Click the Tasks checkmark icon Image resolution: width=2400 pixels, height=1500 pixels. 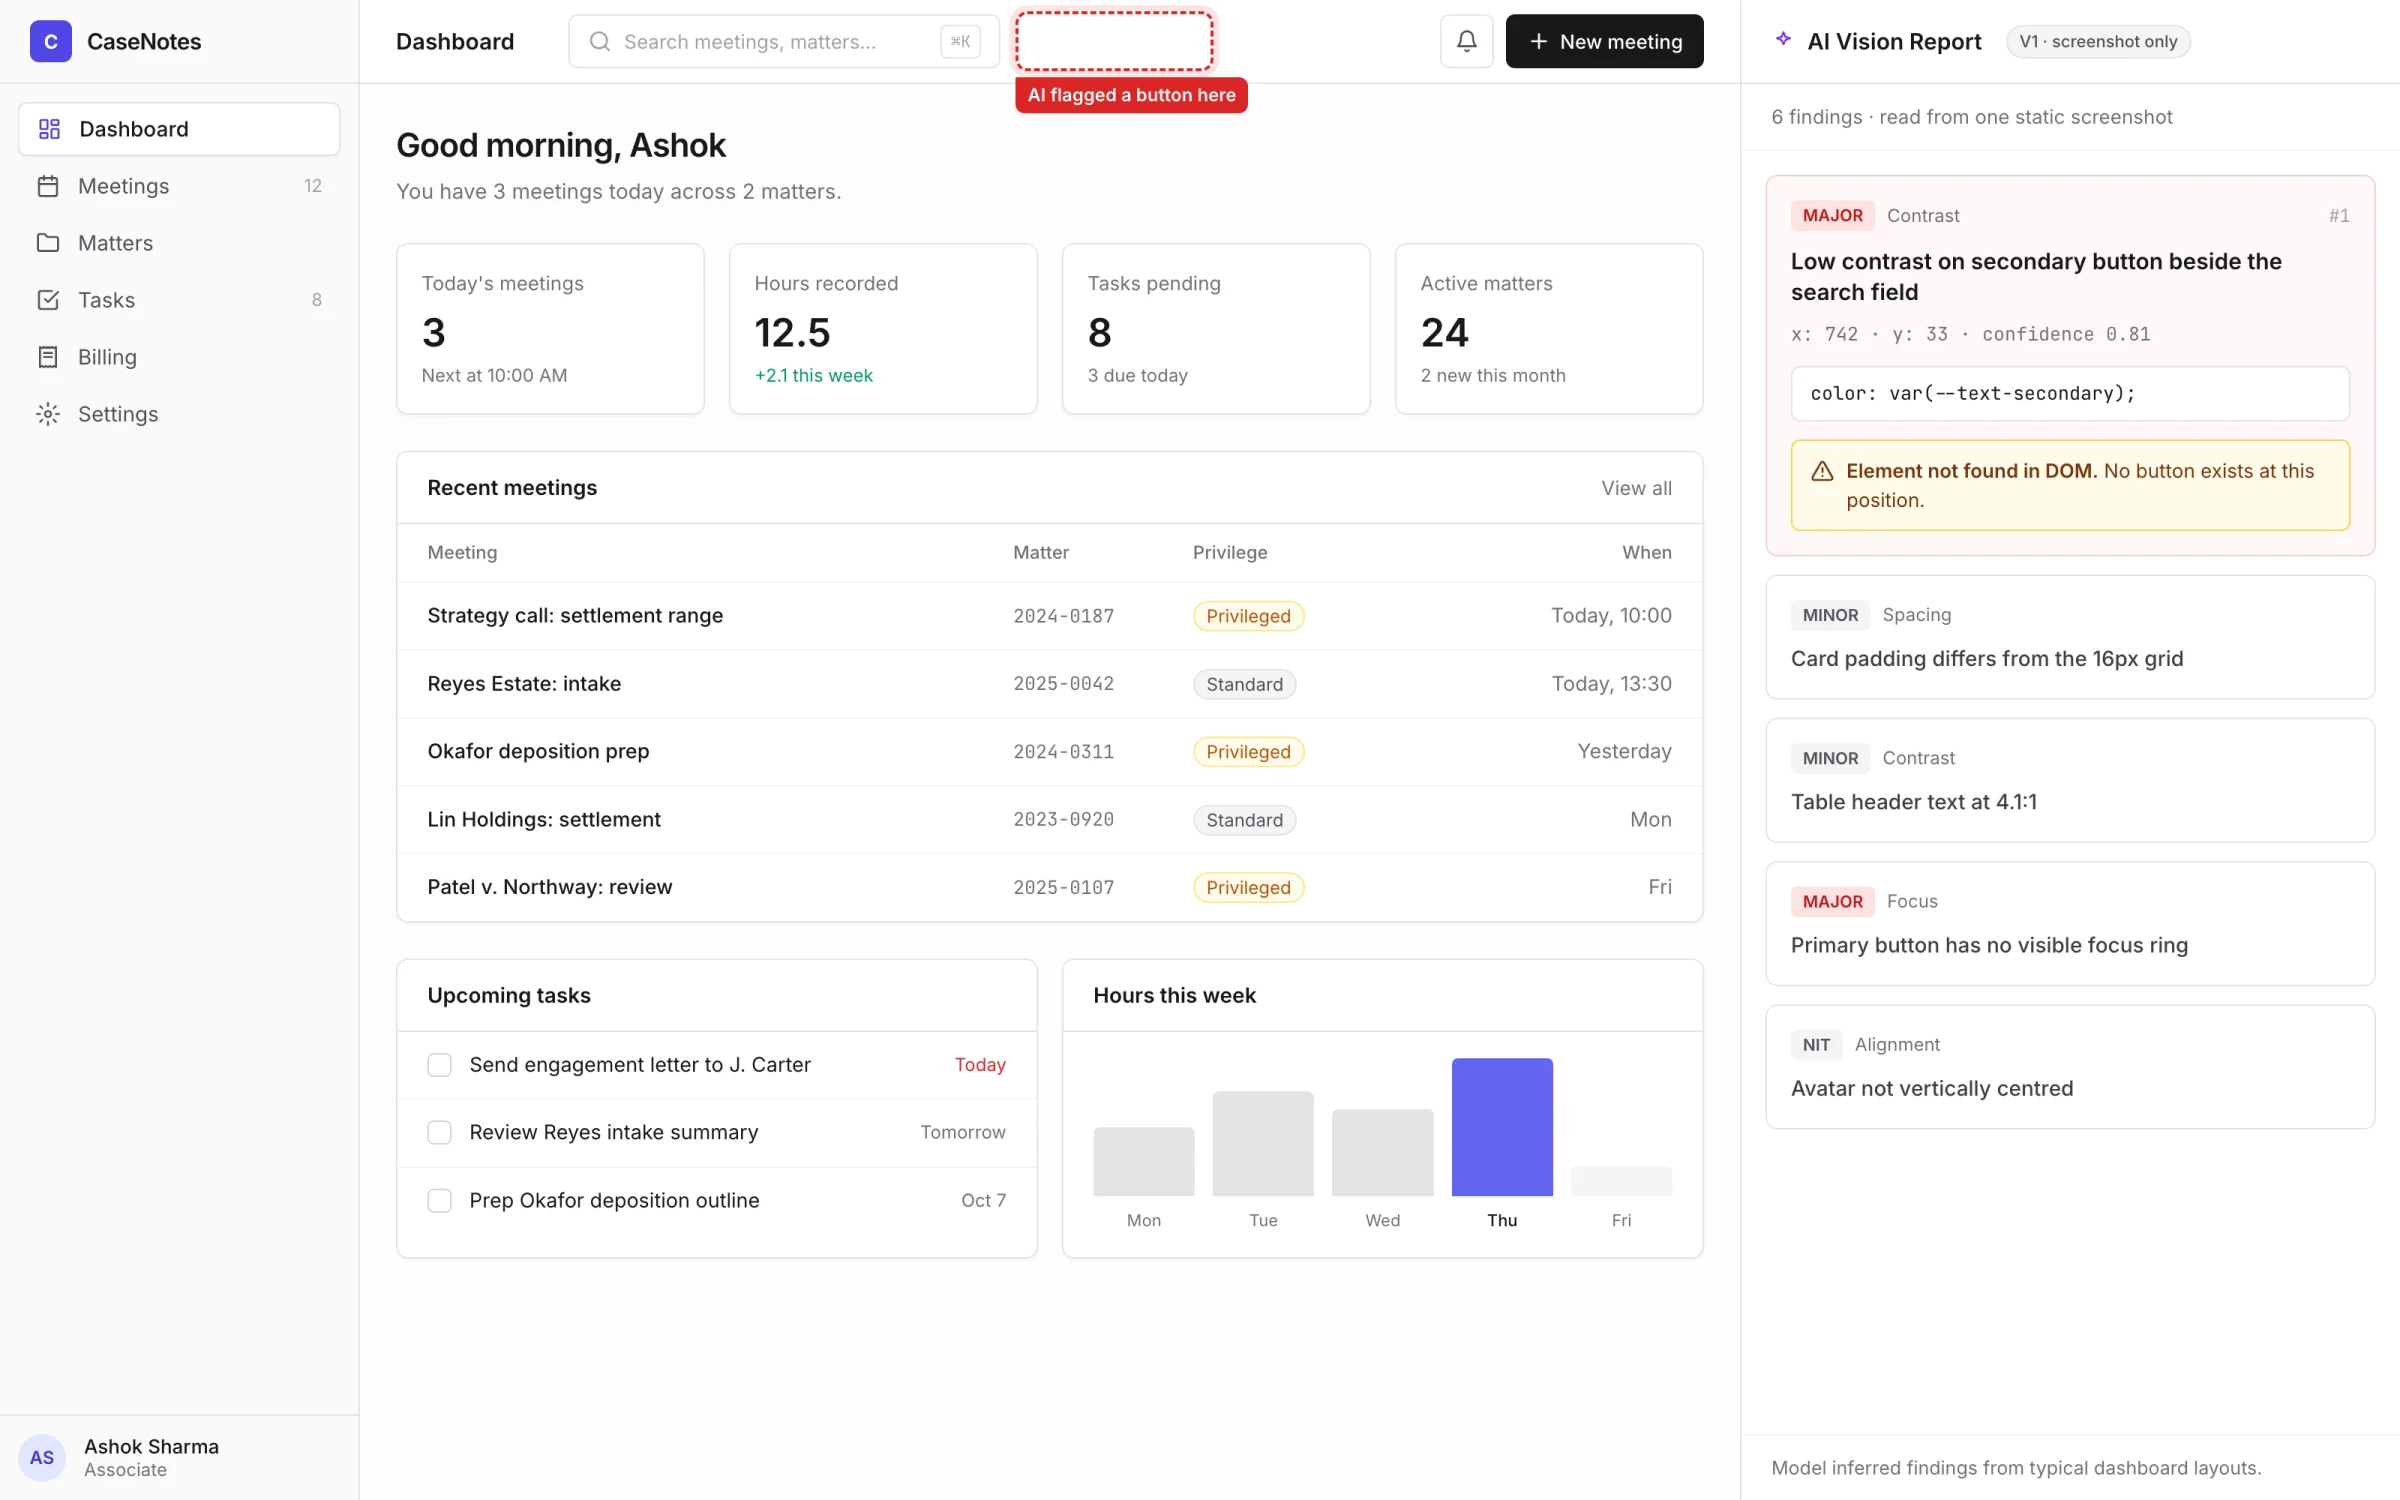(x=48, y=300)
